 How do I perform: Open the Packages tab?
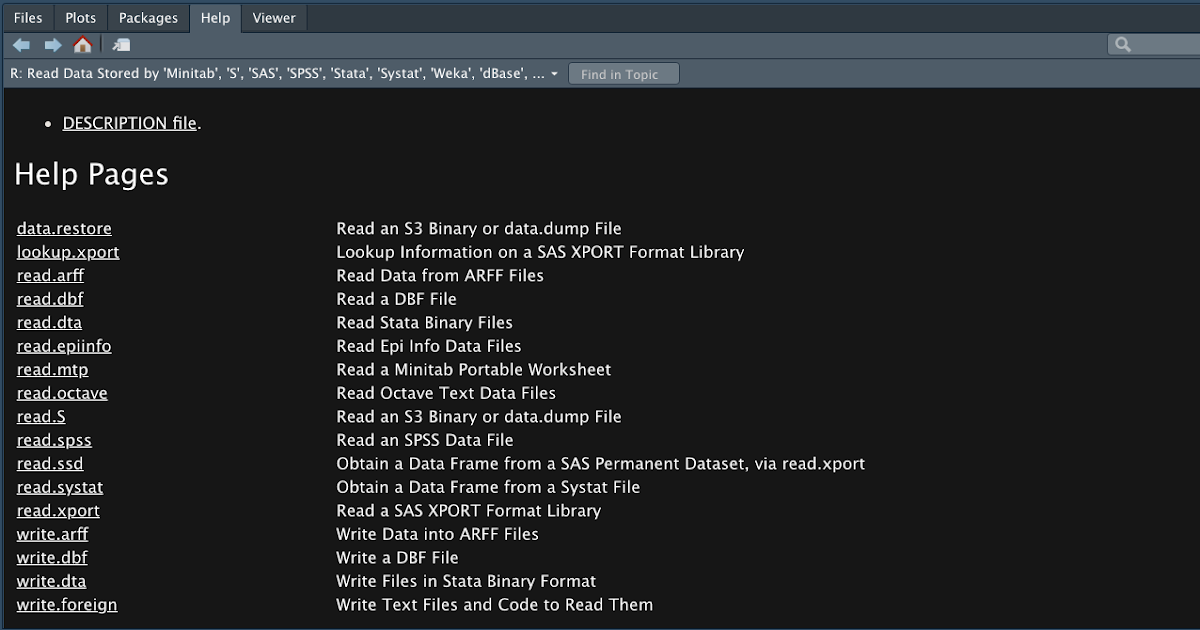(147, 17)
